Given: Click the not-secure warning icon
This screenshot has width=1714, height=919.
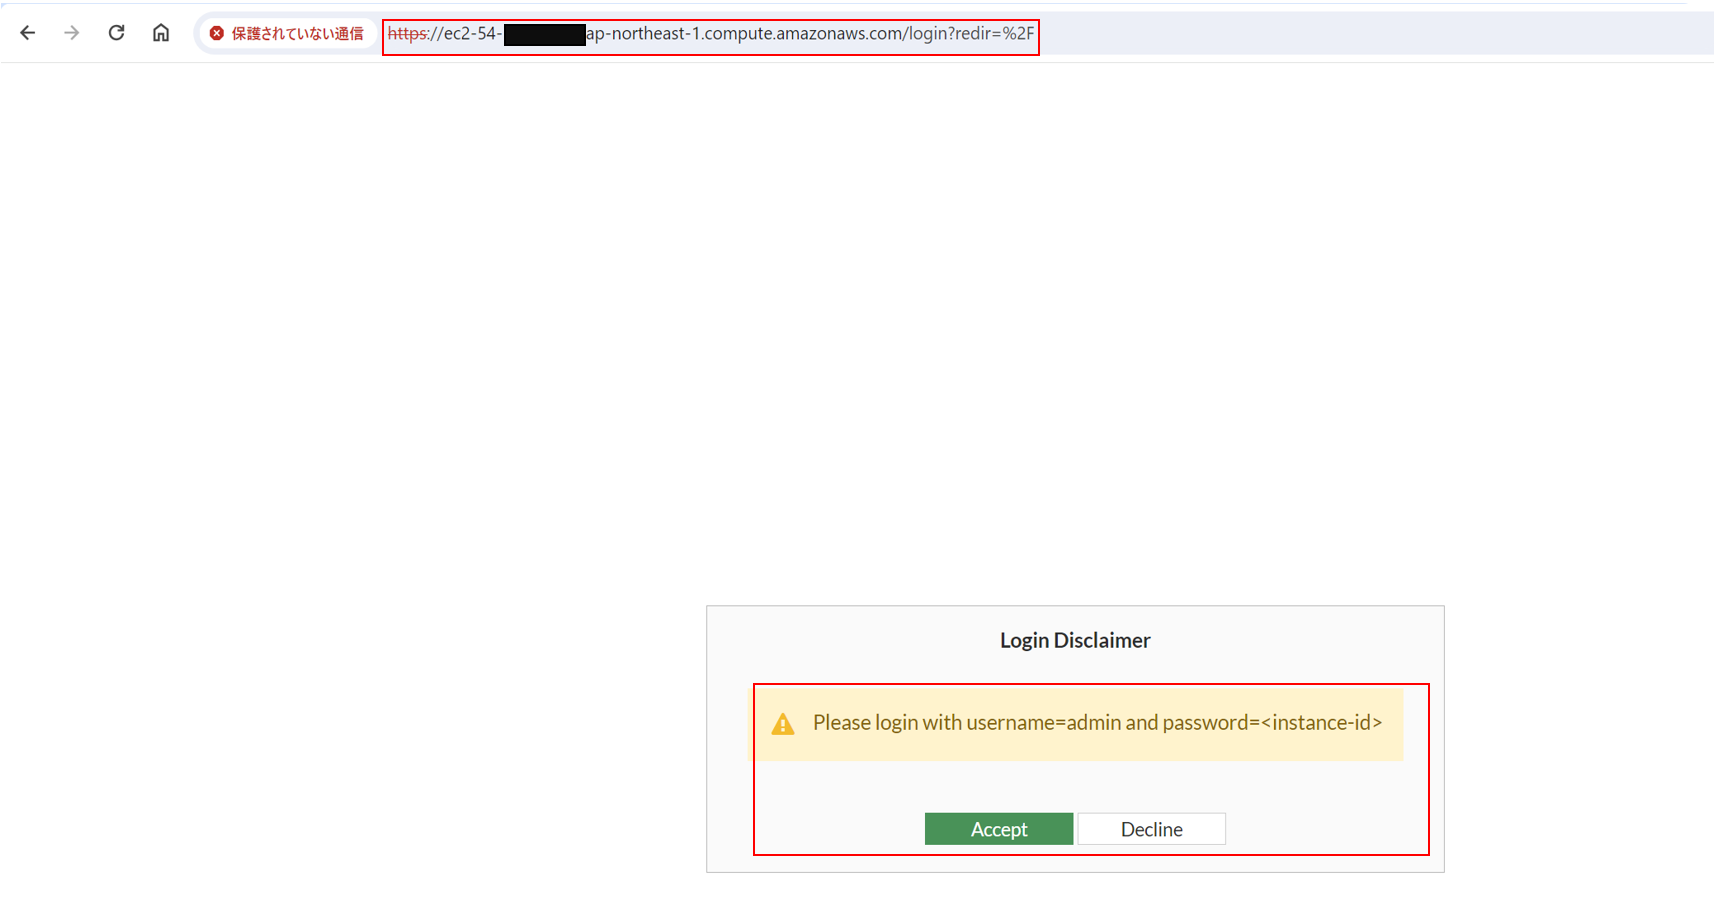Looking at the screenshot, I should click(x=217, y=34).
